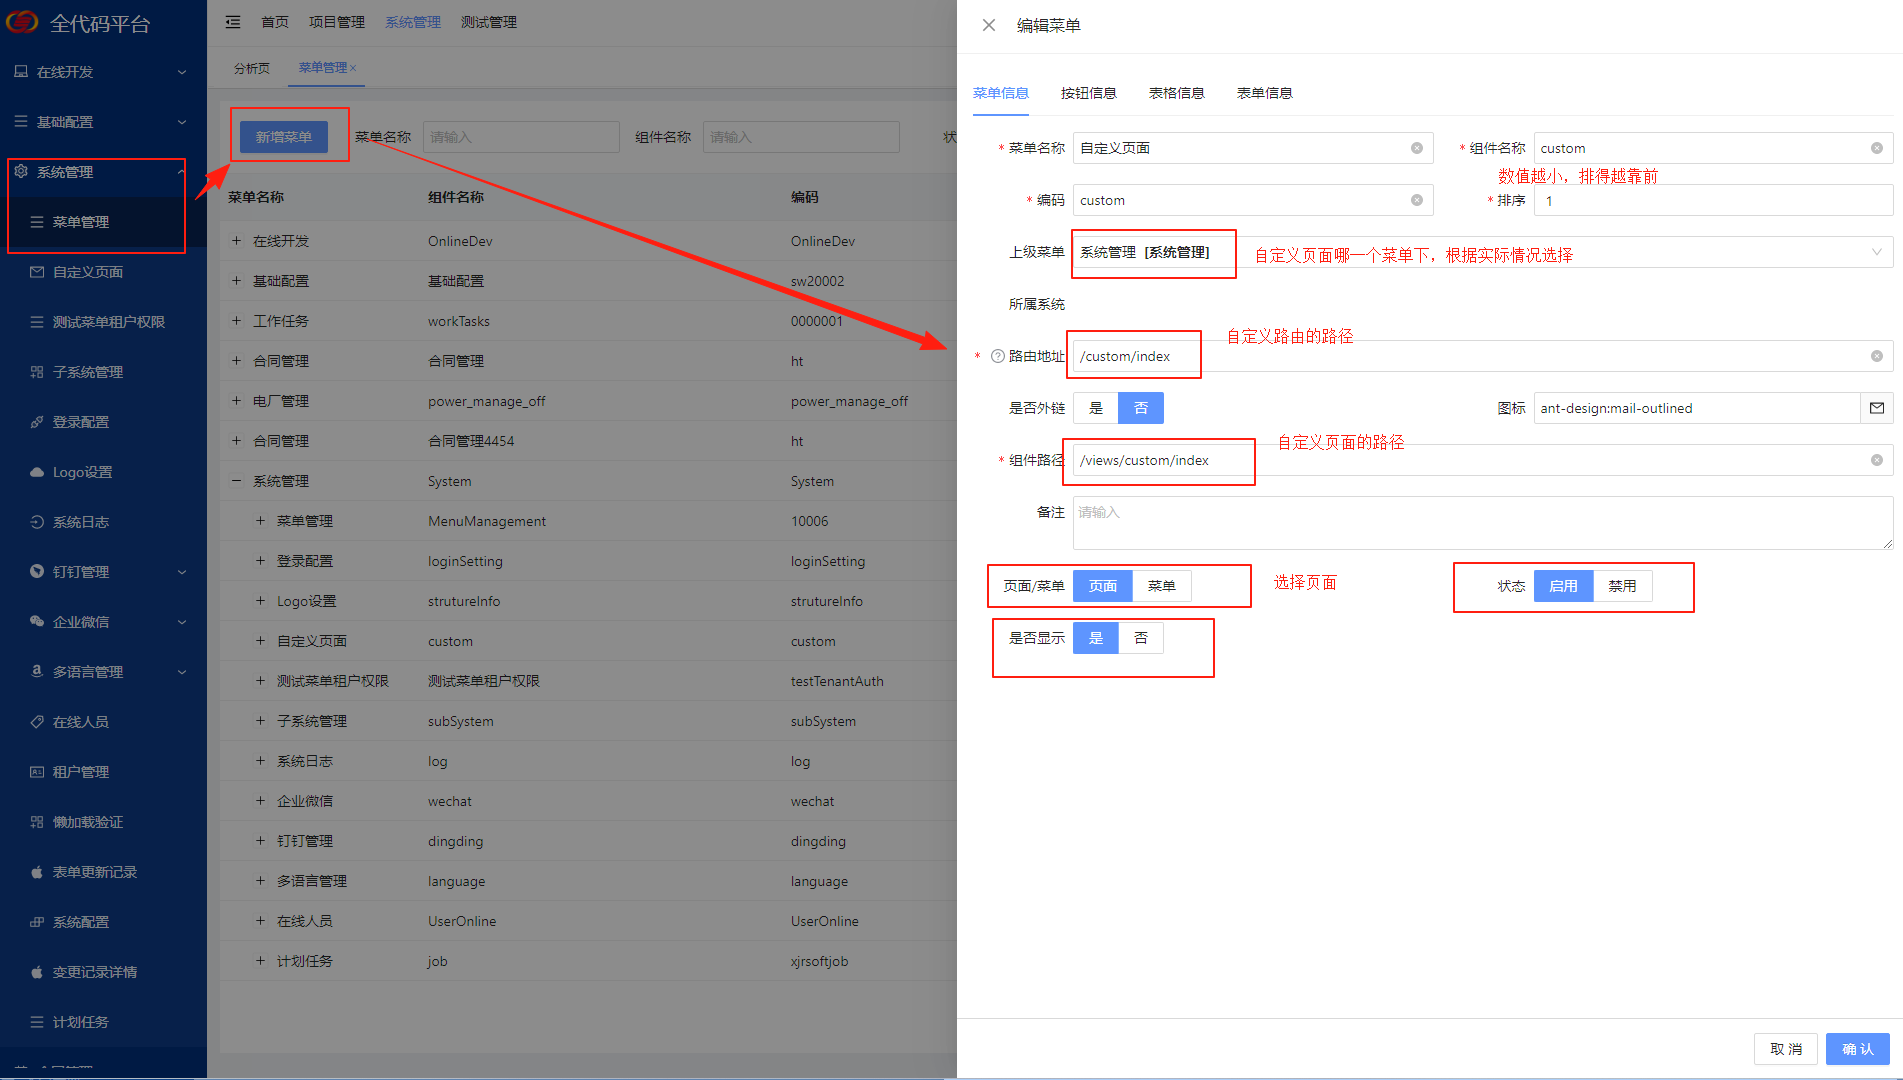Click into the 备注 text area
Screen dimensions: 1903x1080
point(1480,523)
